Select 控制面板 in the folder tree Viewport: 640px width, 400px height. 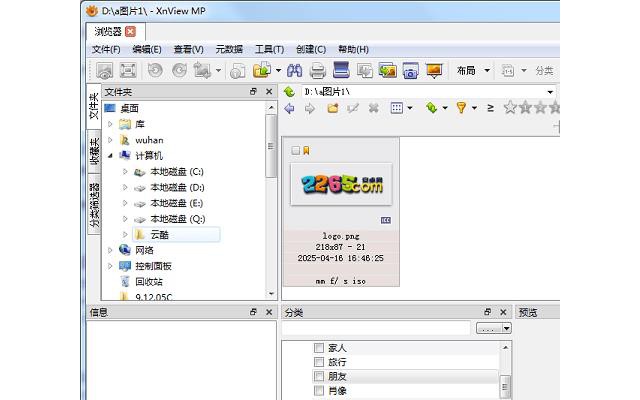[x=153, y=266]
